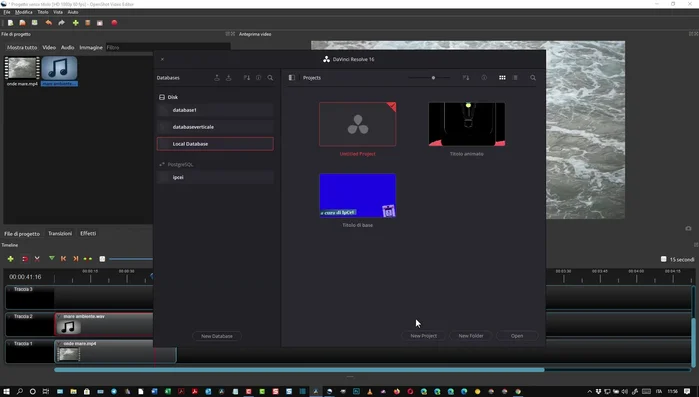The width and height of the screenshot is (699, 397).
Task: Click the Redo arrow in OpenShot toolbar
Action: point(62,23)
